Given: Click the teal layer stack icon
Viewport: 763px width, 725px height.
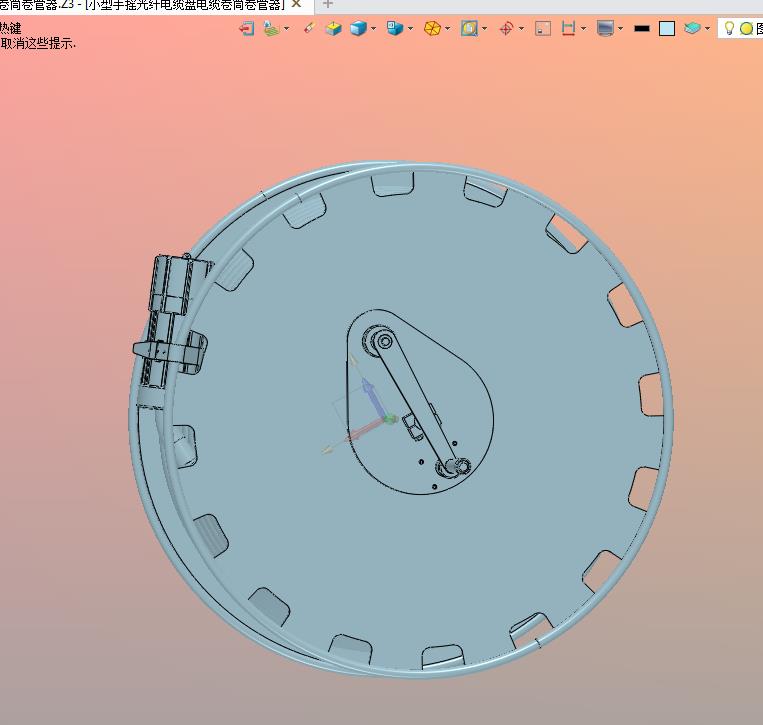Looking at the screenshot, I should pos(692,29).
